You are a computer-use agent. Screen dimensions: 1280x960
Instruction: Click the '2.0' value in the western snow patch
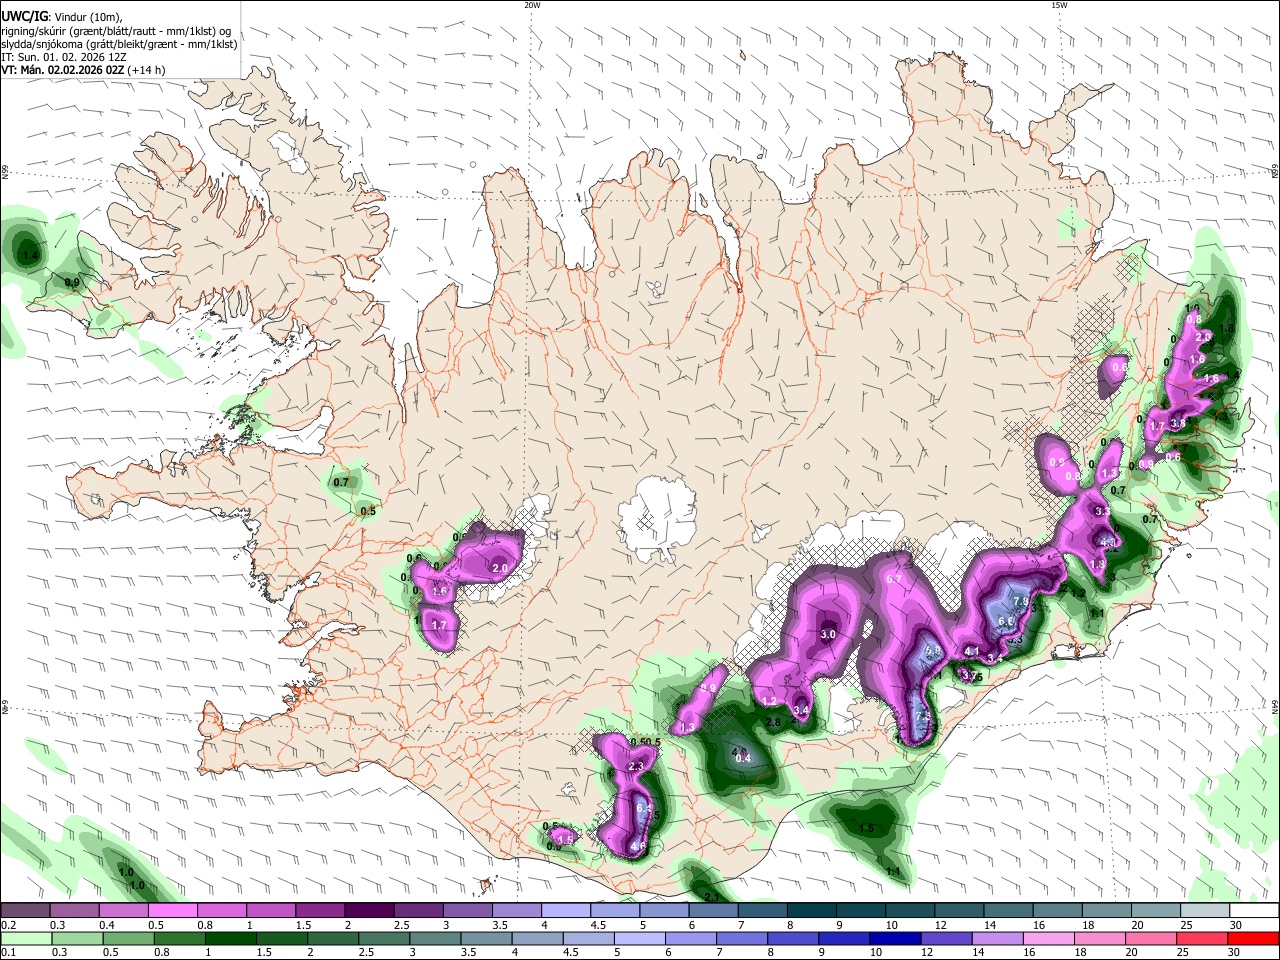[500, 568]
